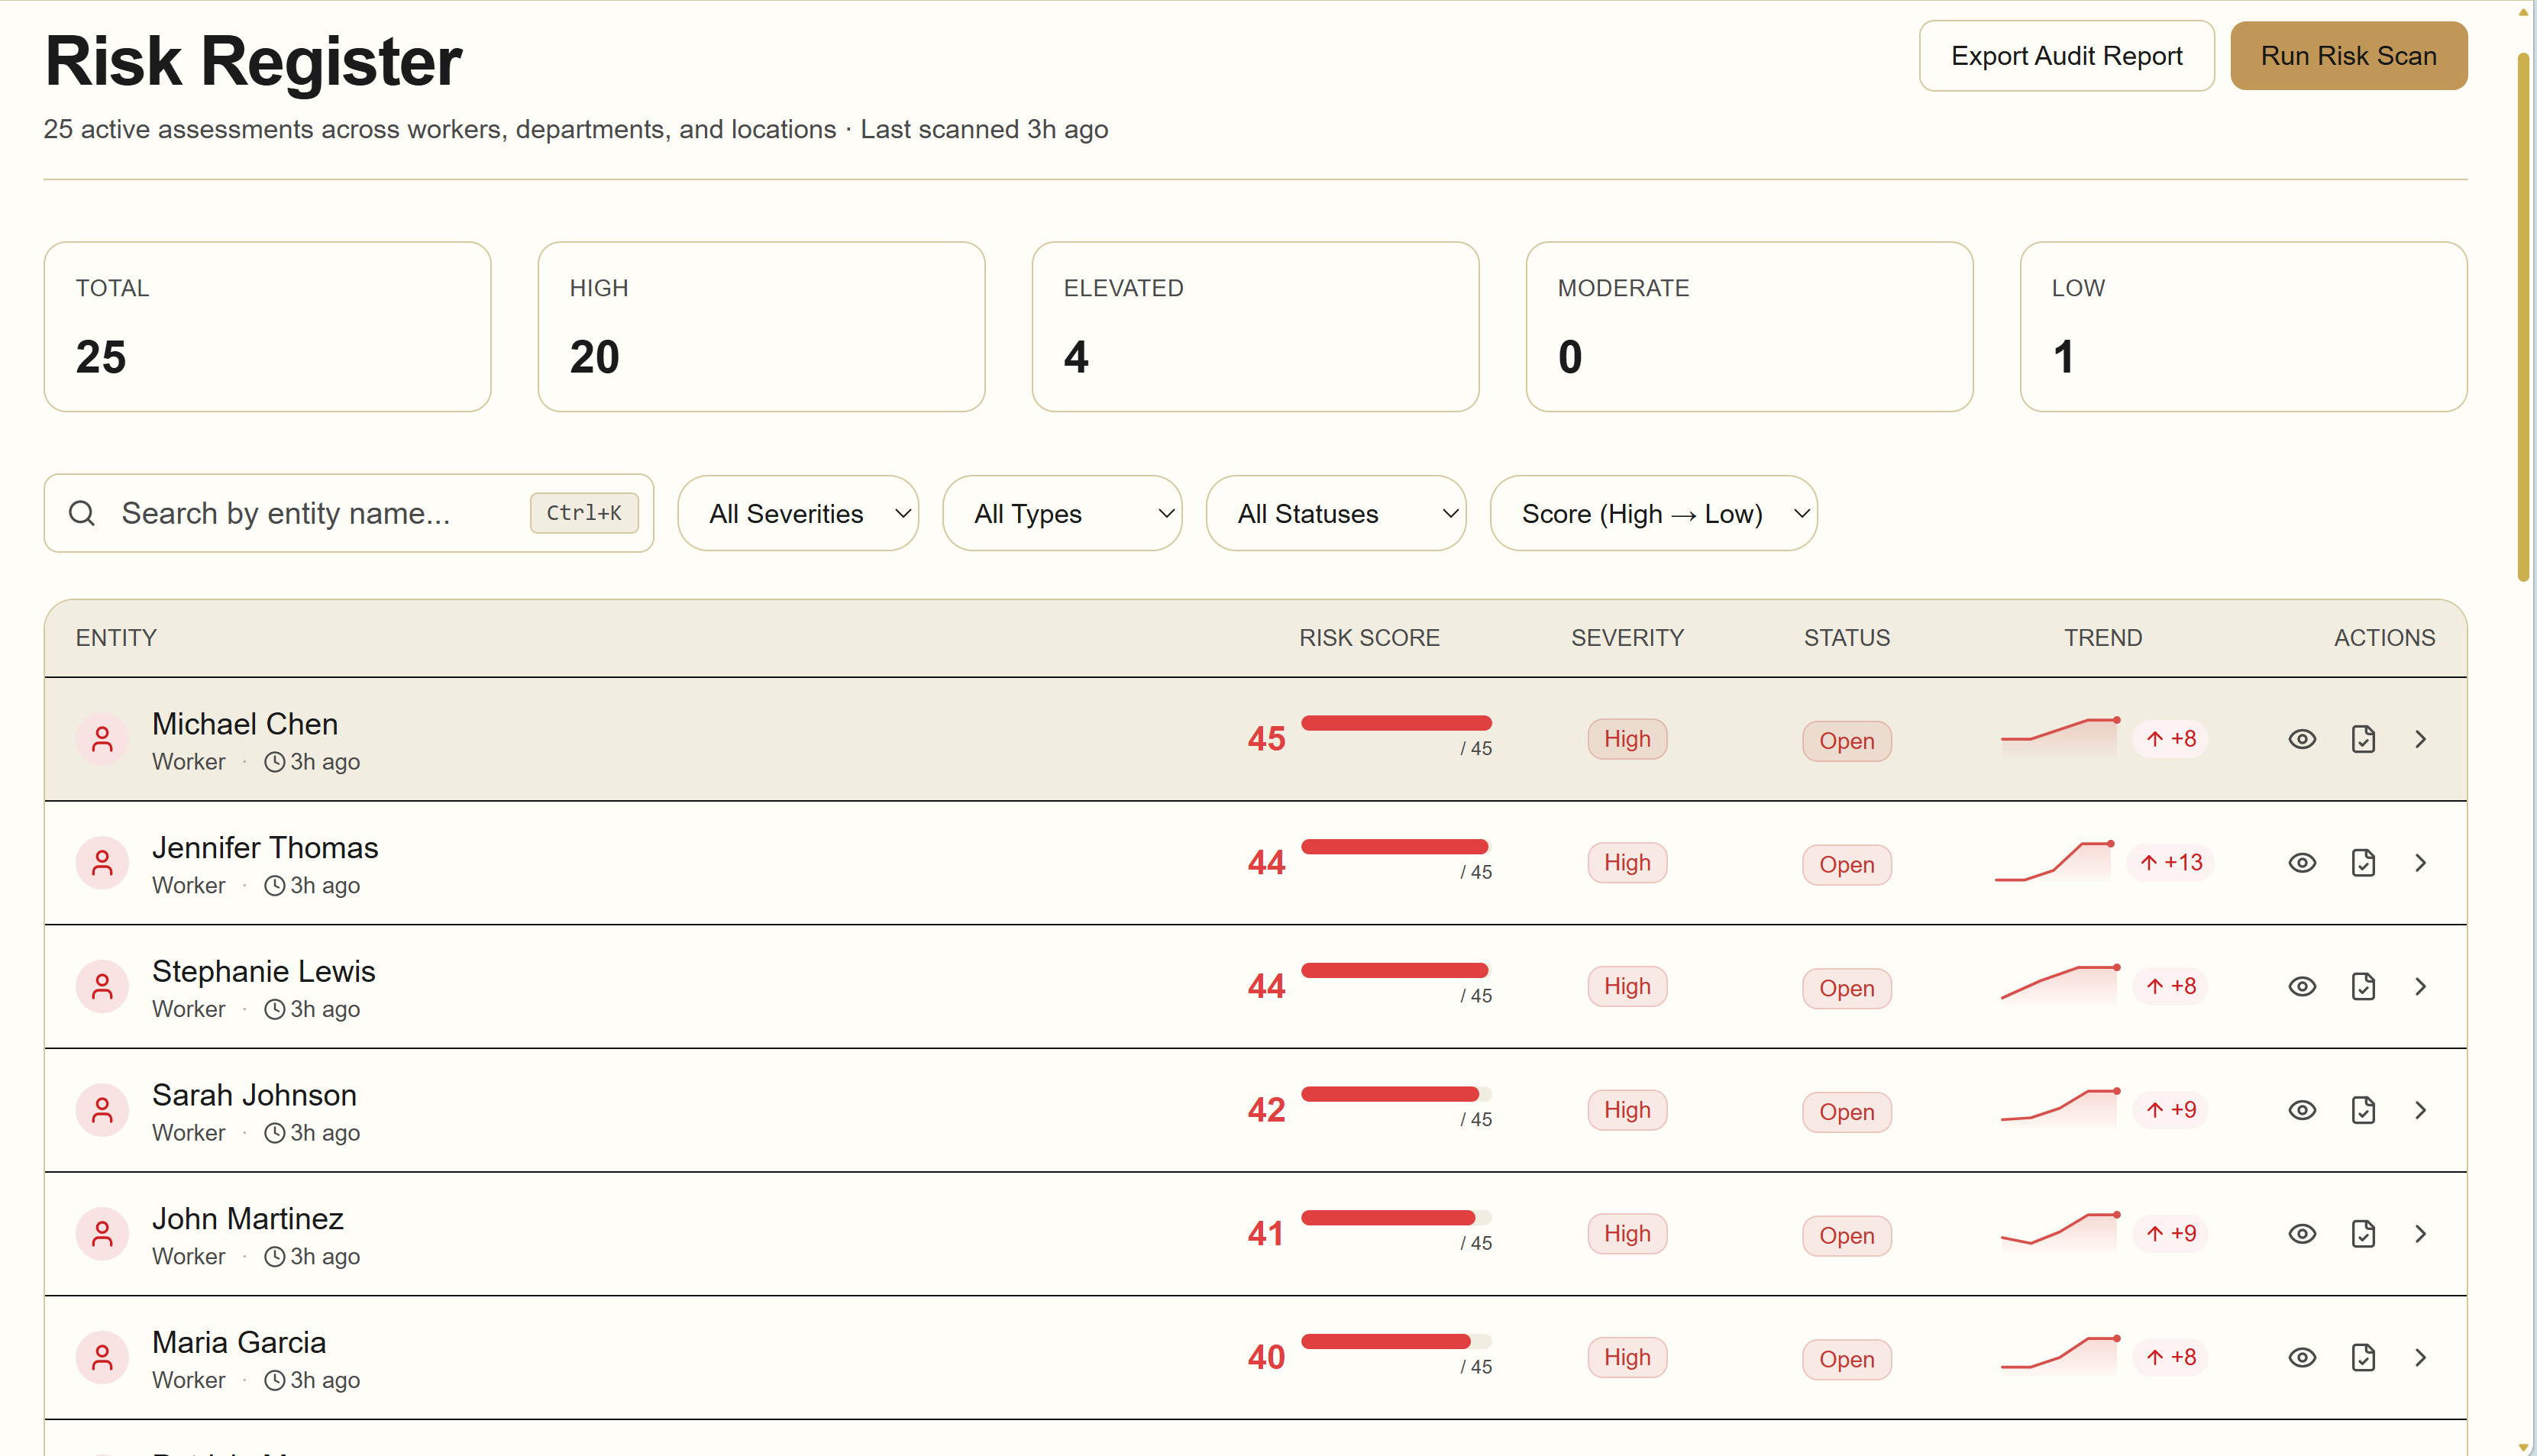
Task: Click Export Audit Report
Action: tap(2066, 56)
